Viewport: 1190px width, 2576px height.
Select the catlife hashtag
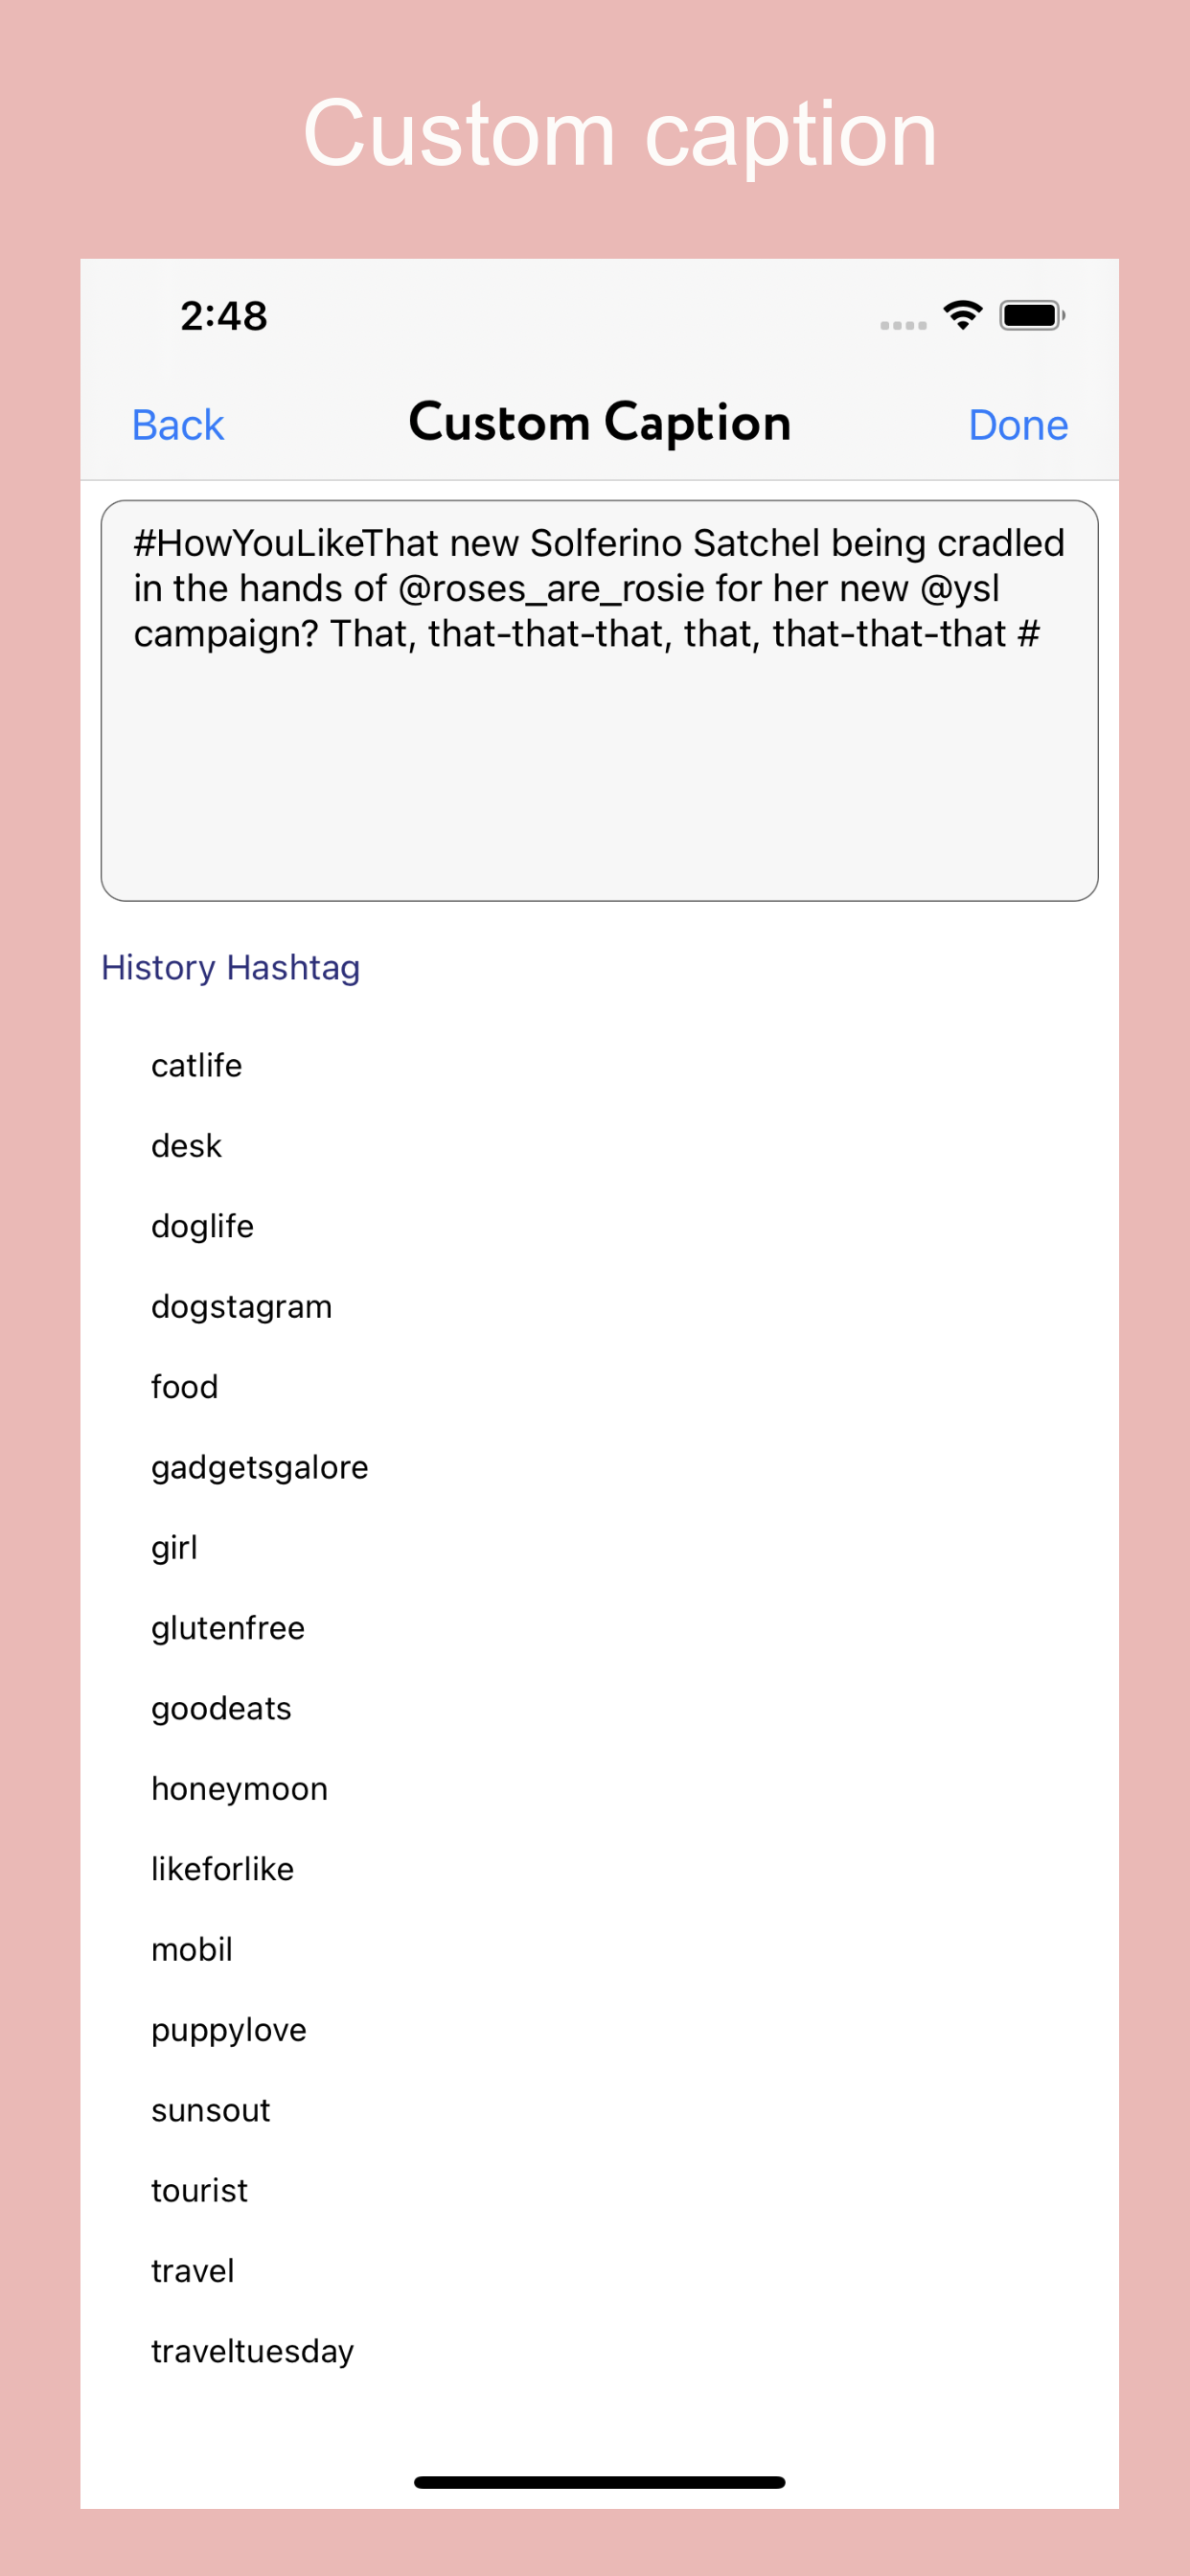[x=197, y=1066]
